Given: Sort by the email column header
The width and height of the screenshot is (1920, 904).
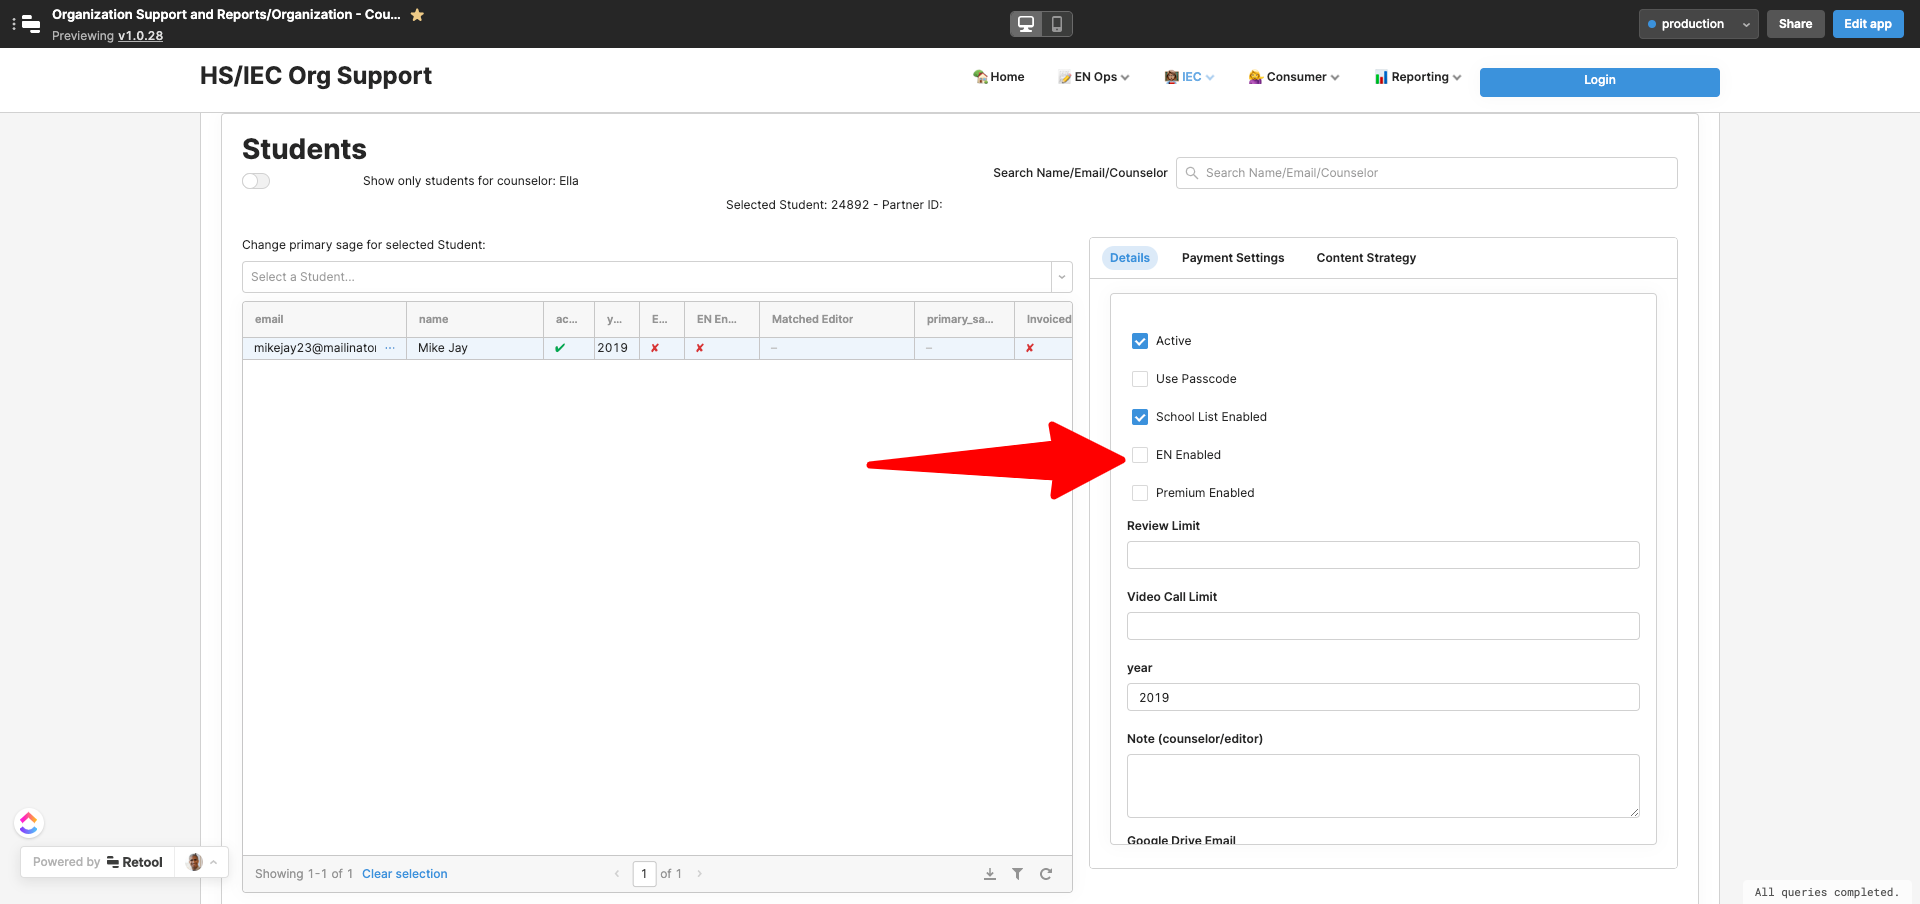Looking at the screenshot, I should point(324,320).
